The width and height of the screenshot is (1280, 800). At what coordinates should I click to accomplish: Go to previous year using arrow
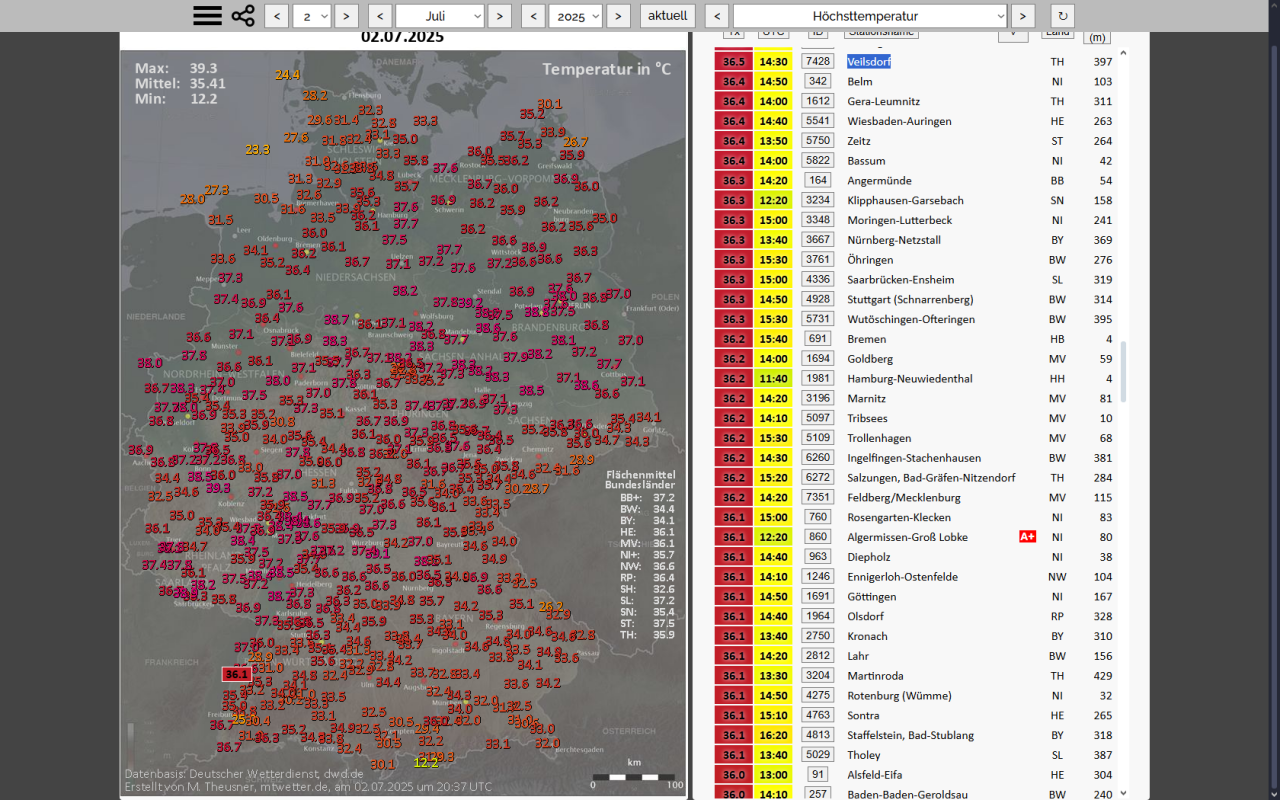click(533, 16)
